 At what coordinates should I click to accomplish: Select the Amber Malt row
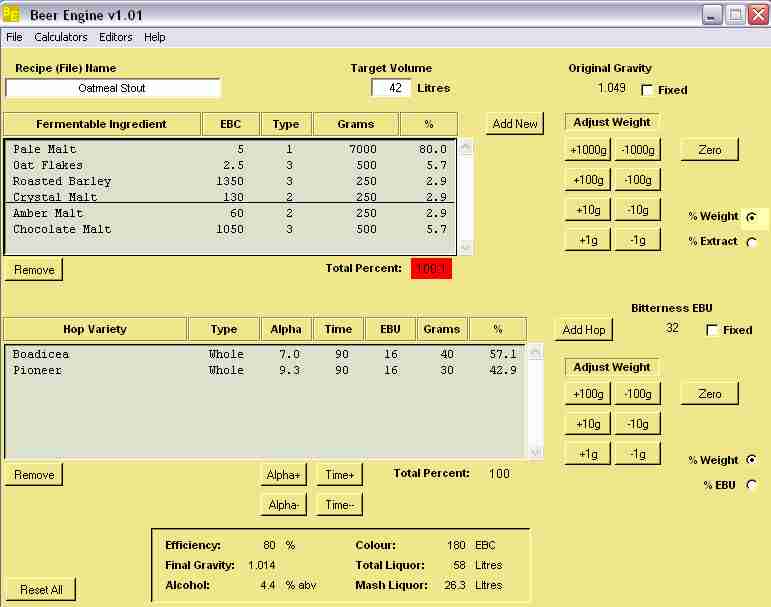[x=230, y=213]
